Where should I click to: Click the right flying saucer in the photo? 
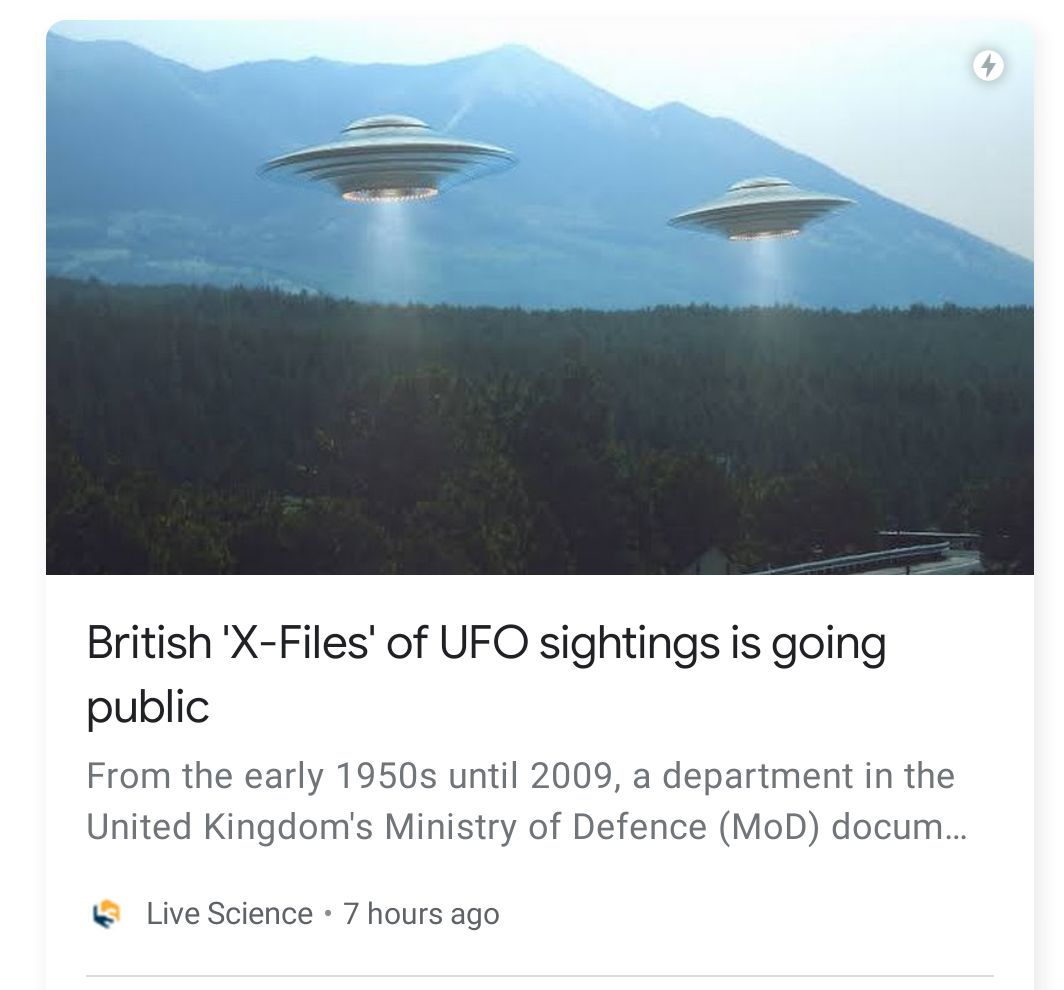pos(762,210)
